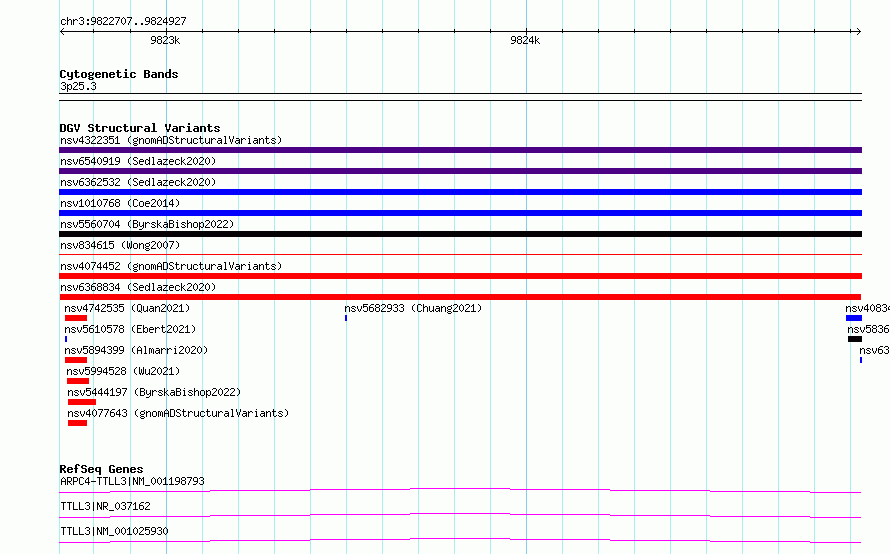Click the cut-off nsv5836 label at right
The width and height of the screenshot is (890, 554).
point(868,329)
